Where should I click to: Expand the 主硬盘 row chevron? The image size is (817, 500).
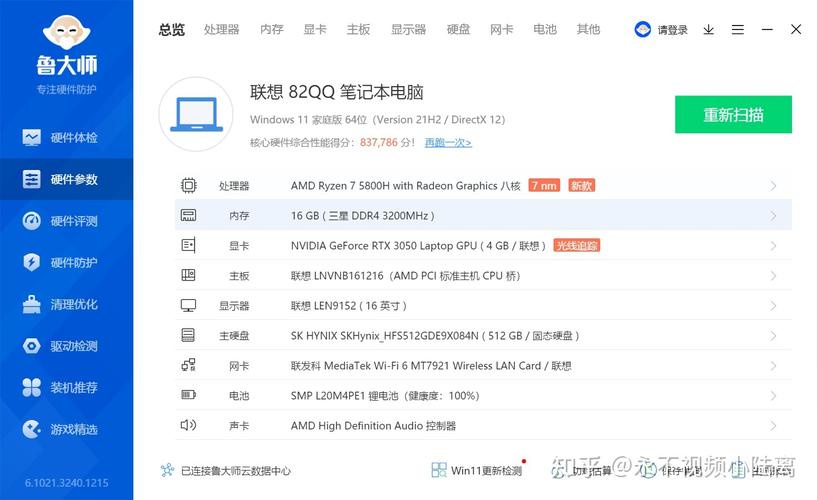tap(773, 336)
